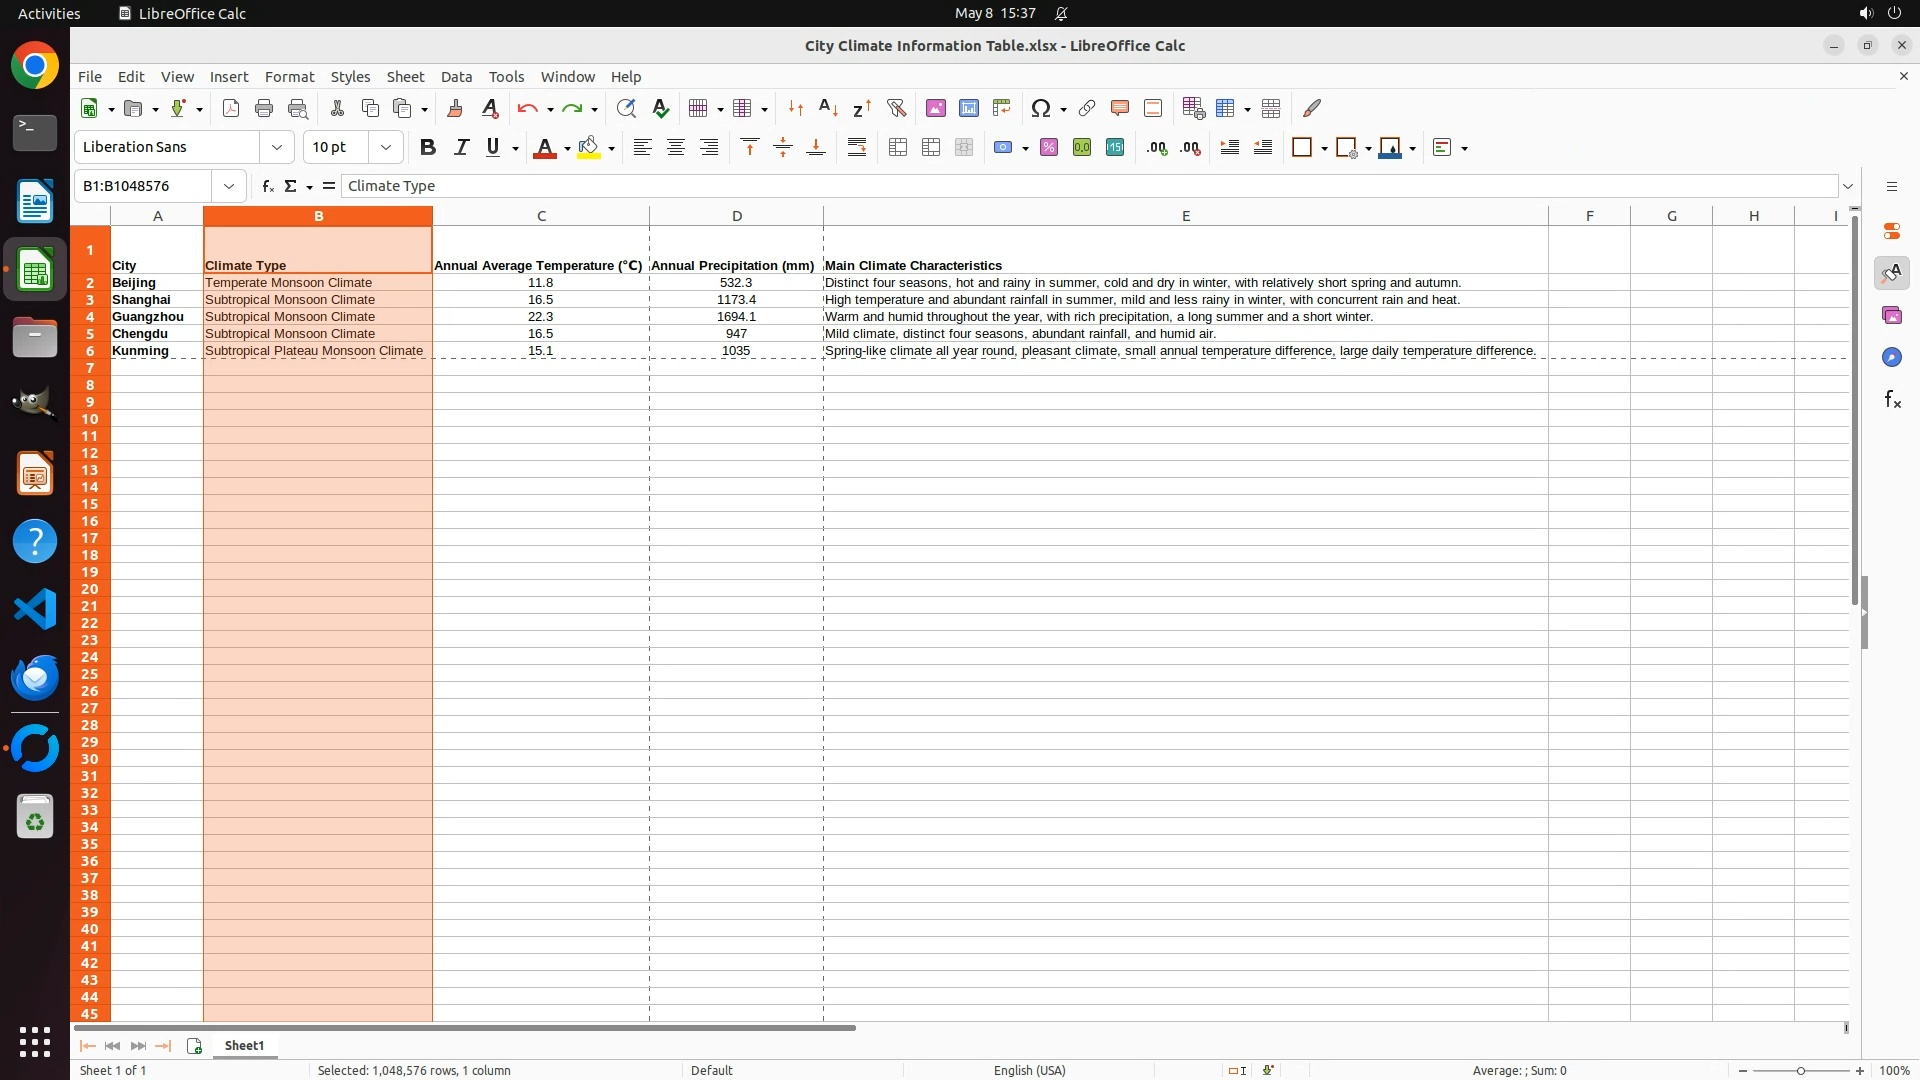The height and width of the screenshot is (1080, 1920).
Task: Click the Merge and Center Cells icon
Action: tap(898, 148)
